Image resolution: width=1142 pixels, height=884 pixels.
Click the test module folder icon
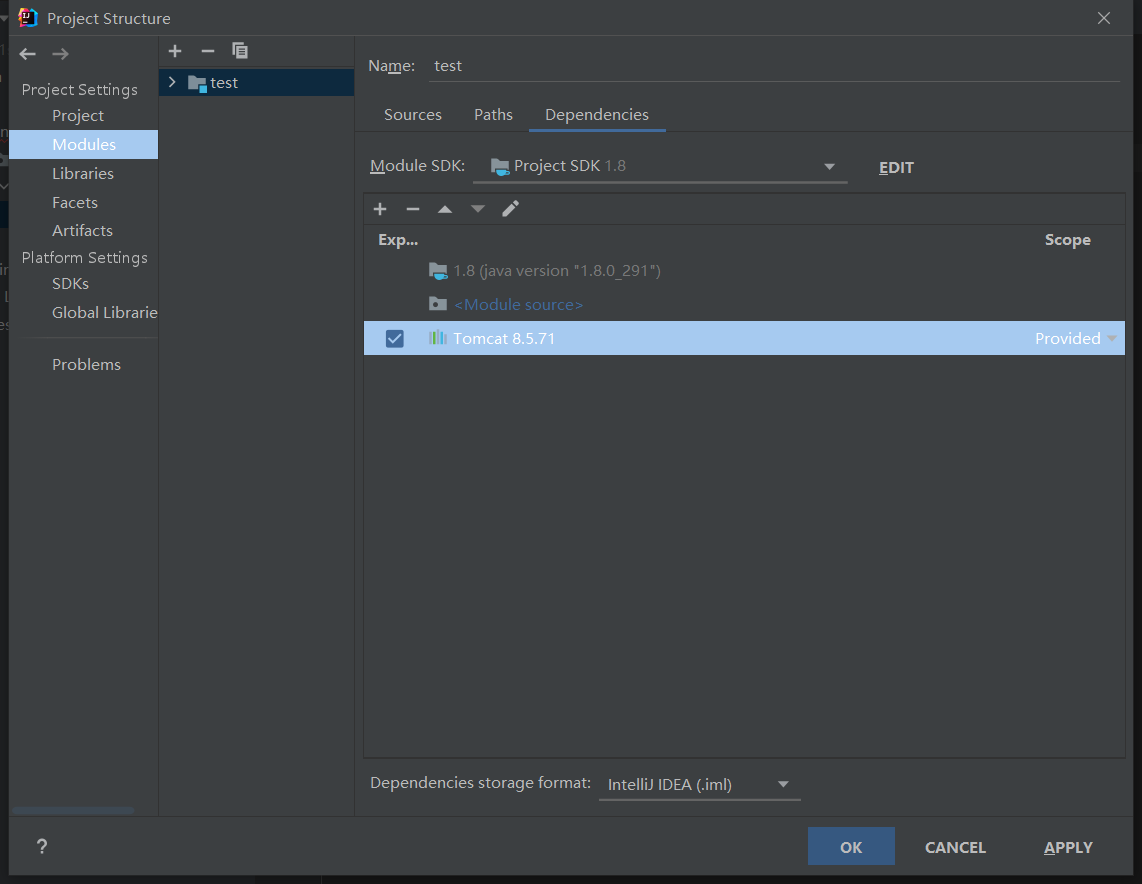[197, 84]
